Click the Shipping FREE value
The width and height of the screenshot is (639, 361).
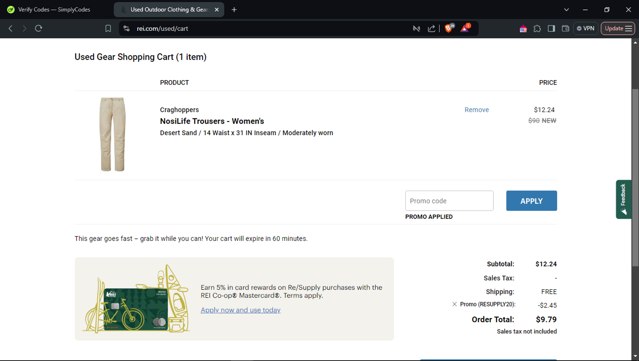(549, 292)
